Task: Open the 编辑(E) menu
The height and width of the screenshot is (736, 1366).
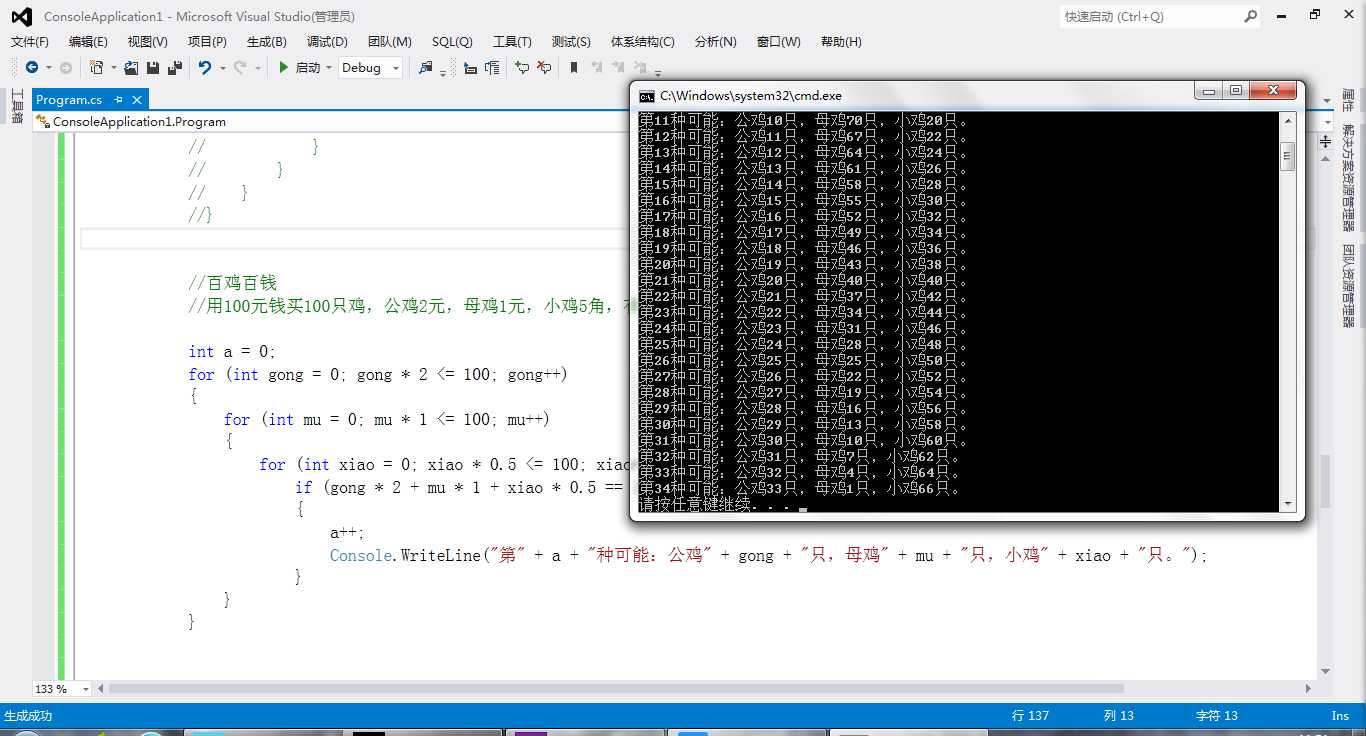Action: pyautogui.click(x=88, y=41)
